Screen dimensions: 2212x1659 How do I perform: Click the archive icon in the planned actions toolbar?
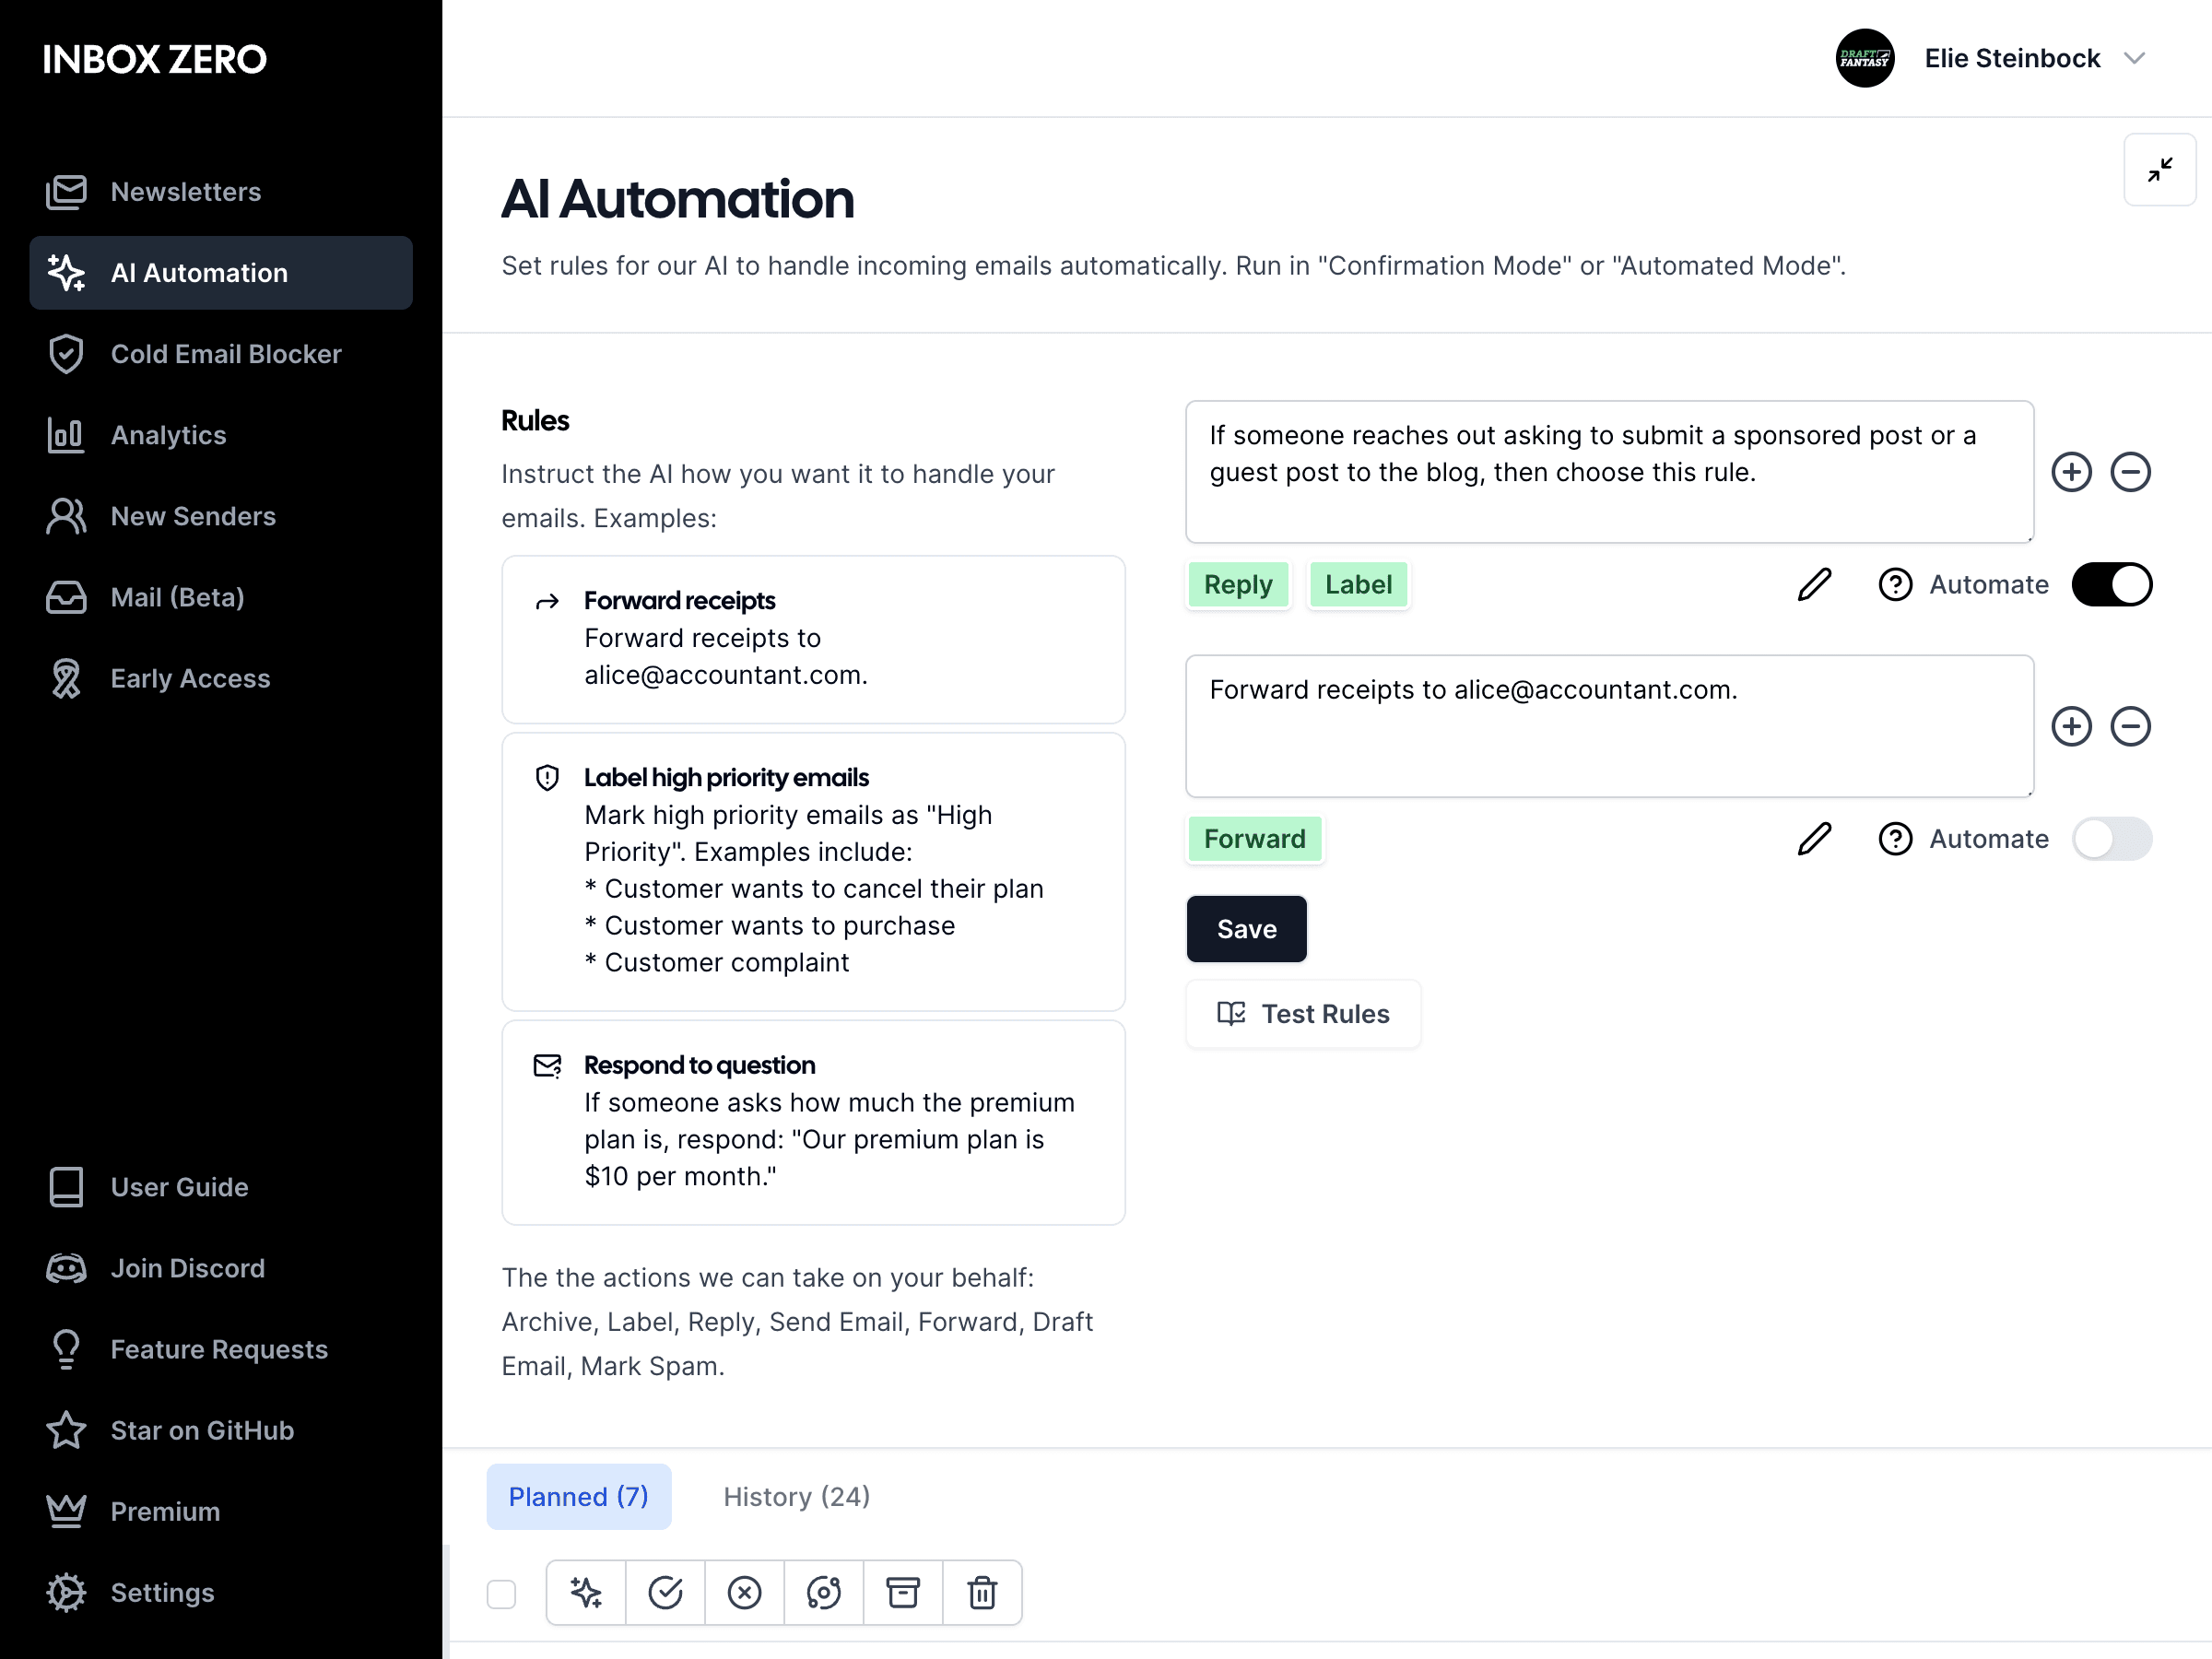[x=903, y=1592]
